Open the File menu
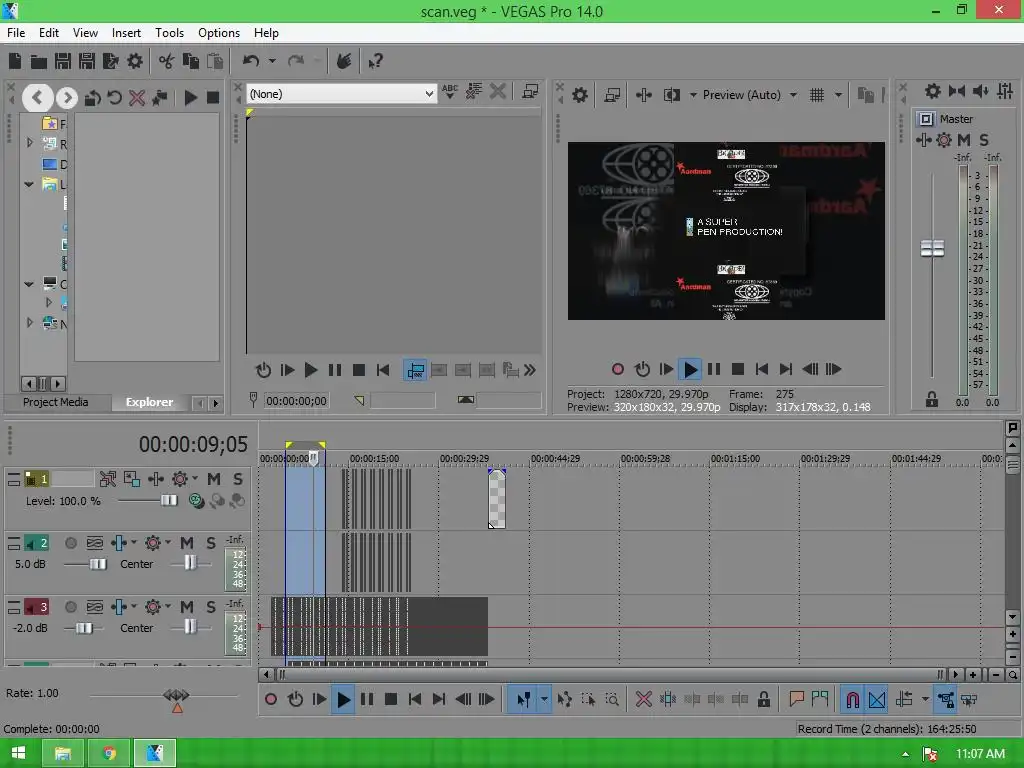This screenshot has height=768, width=1024. pyautogui.click(x=16, y=33)
